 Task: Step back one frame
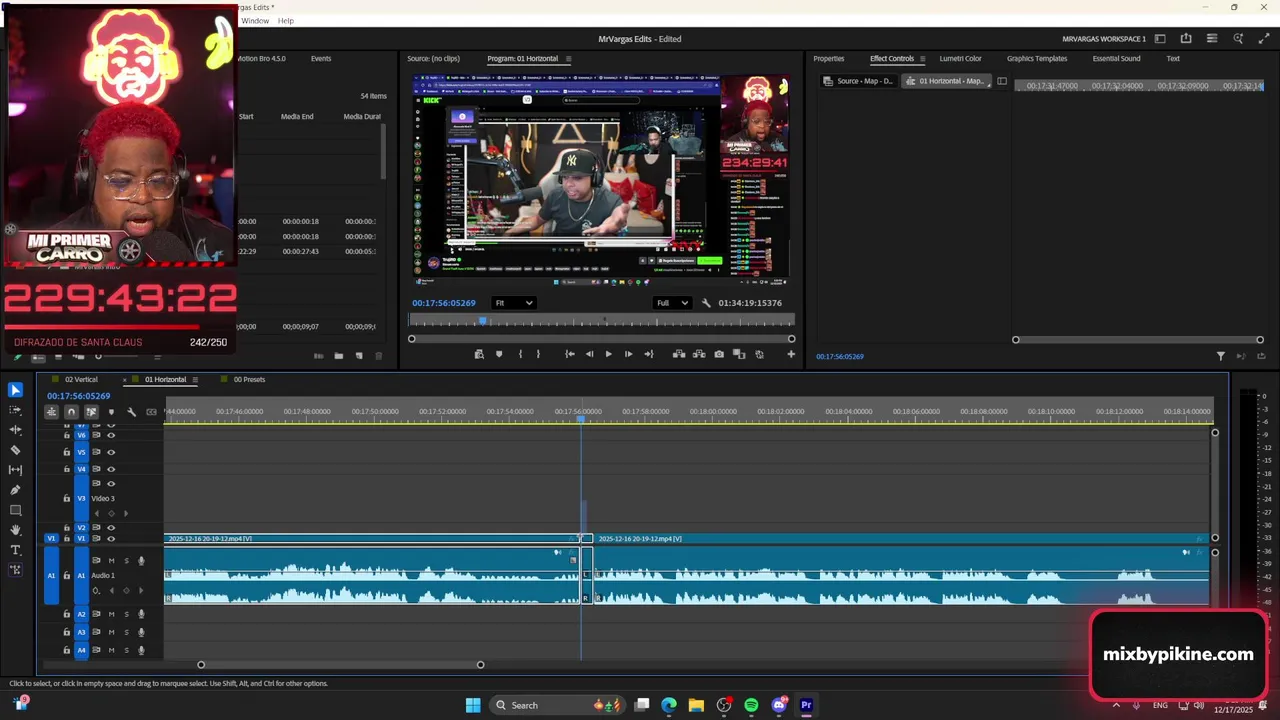(x=589, y=354)
